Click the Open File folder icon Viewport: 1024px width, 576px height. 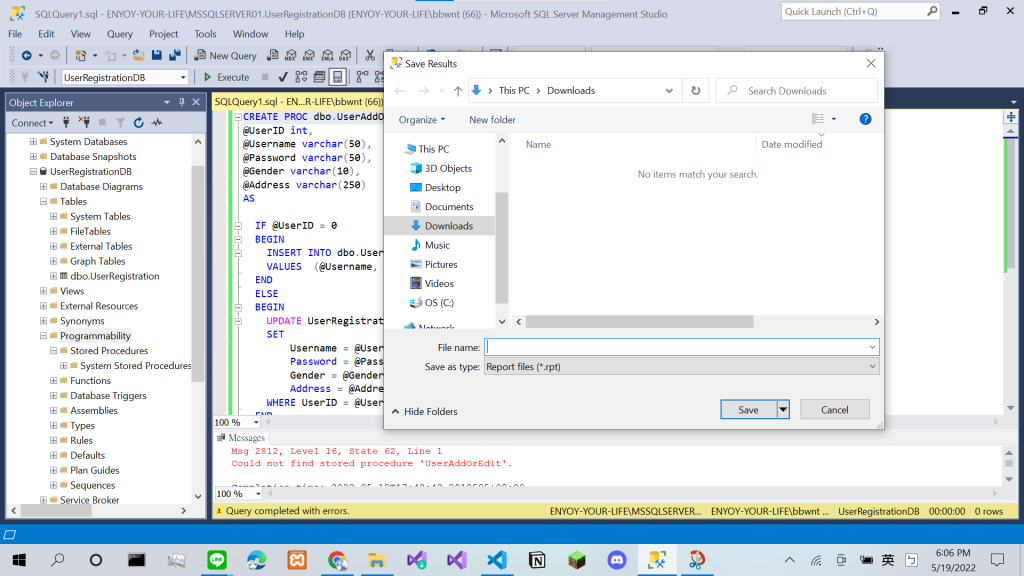[x=138, y=56]
